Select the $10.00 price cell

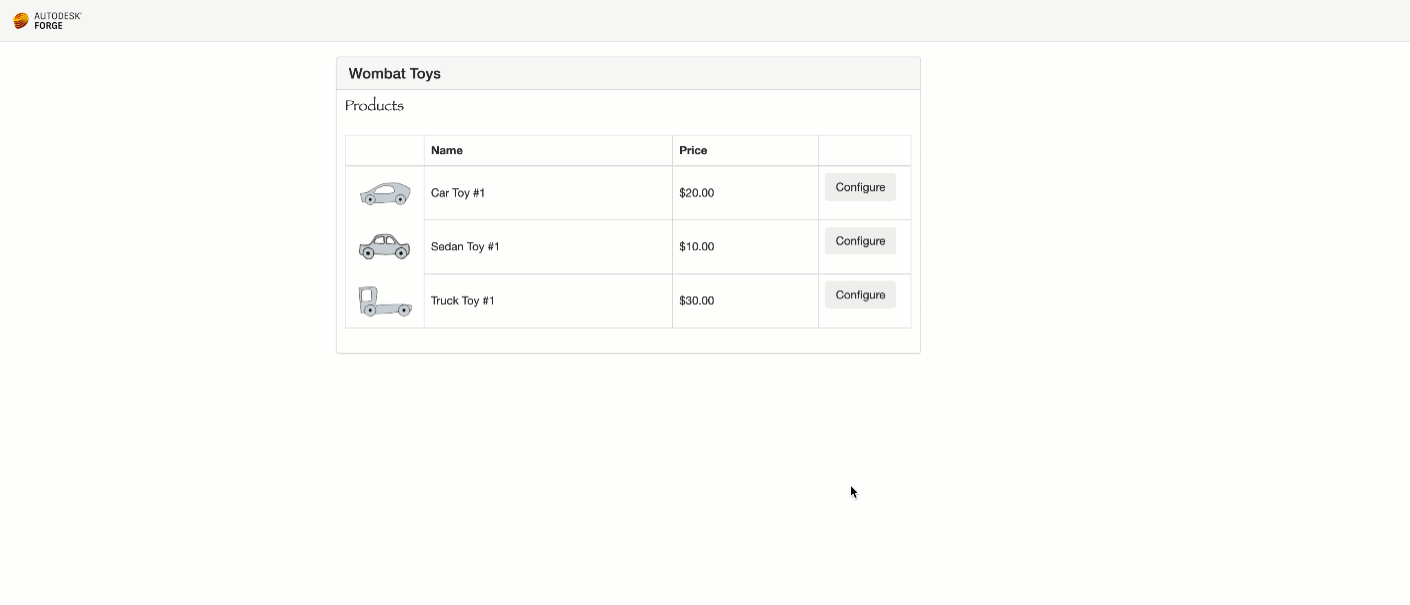(x=696, y=247)
